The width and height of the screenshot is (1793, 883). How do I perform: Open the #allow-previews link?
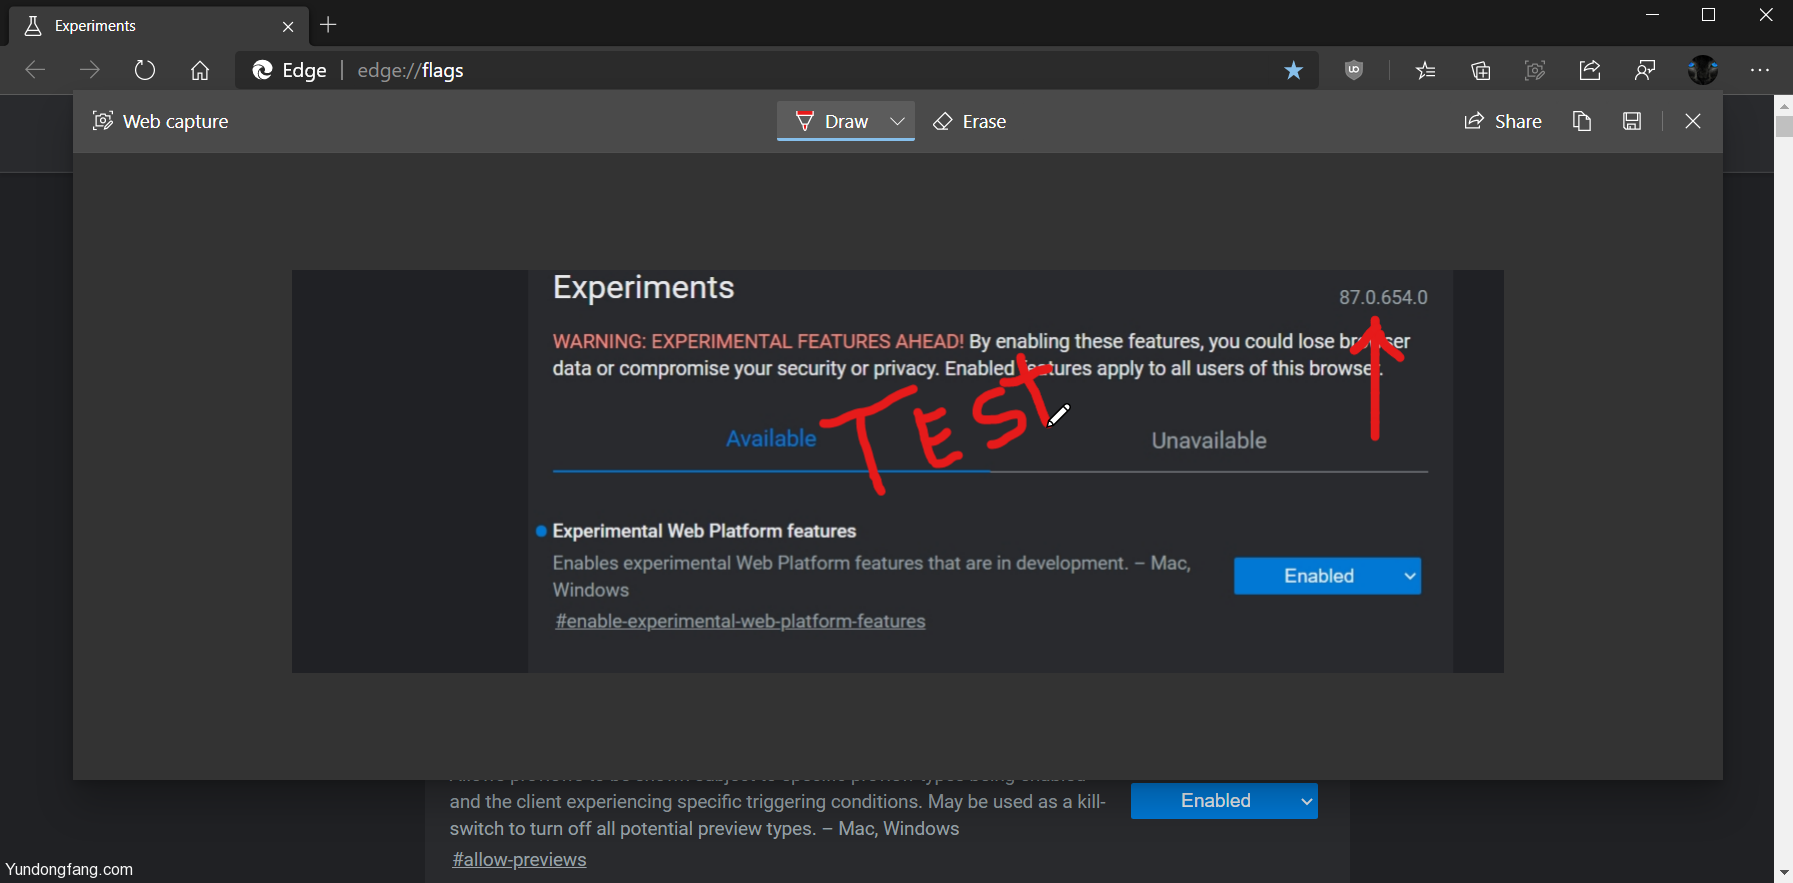point(519,860)
